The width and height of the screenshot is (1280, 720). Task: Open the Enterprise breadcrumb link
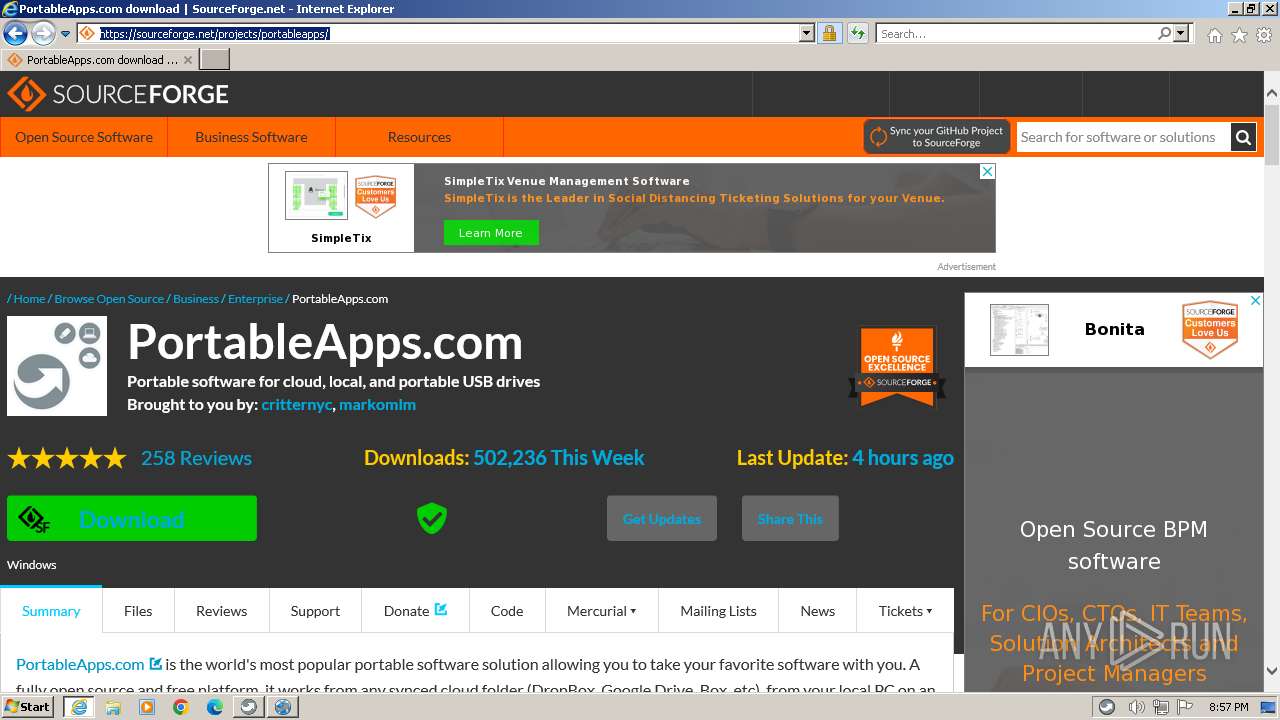[255, 299]
